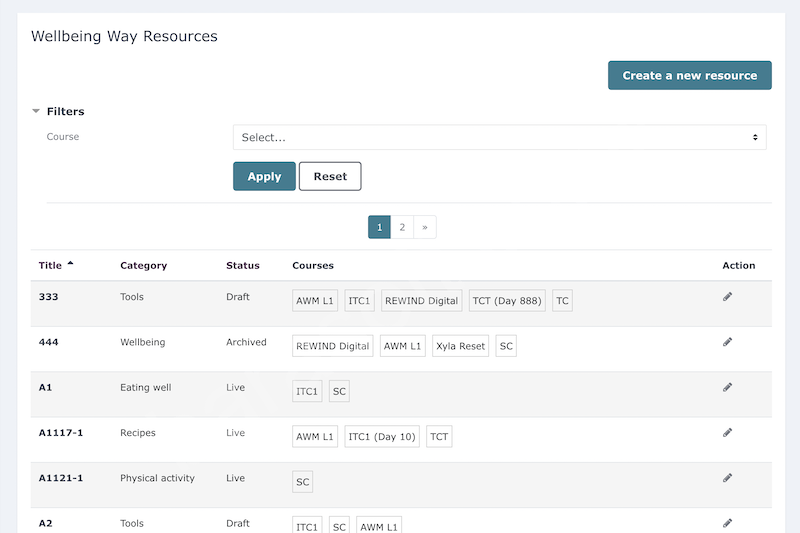
Task: Collapse the Filters section triangle
Action: pos(36,111)
